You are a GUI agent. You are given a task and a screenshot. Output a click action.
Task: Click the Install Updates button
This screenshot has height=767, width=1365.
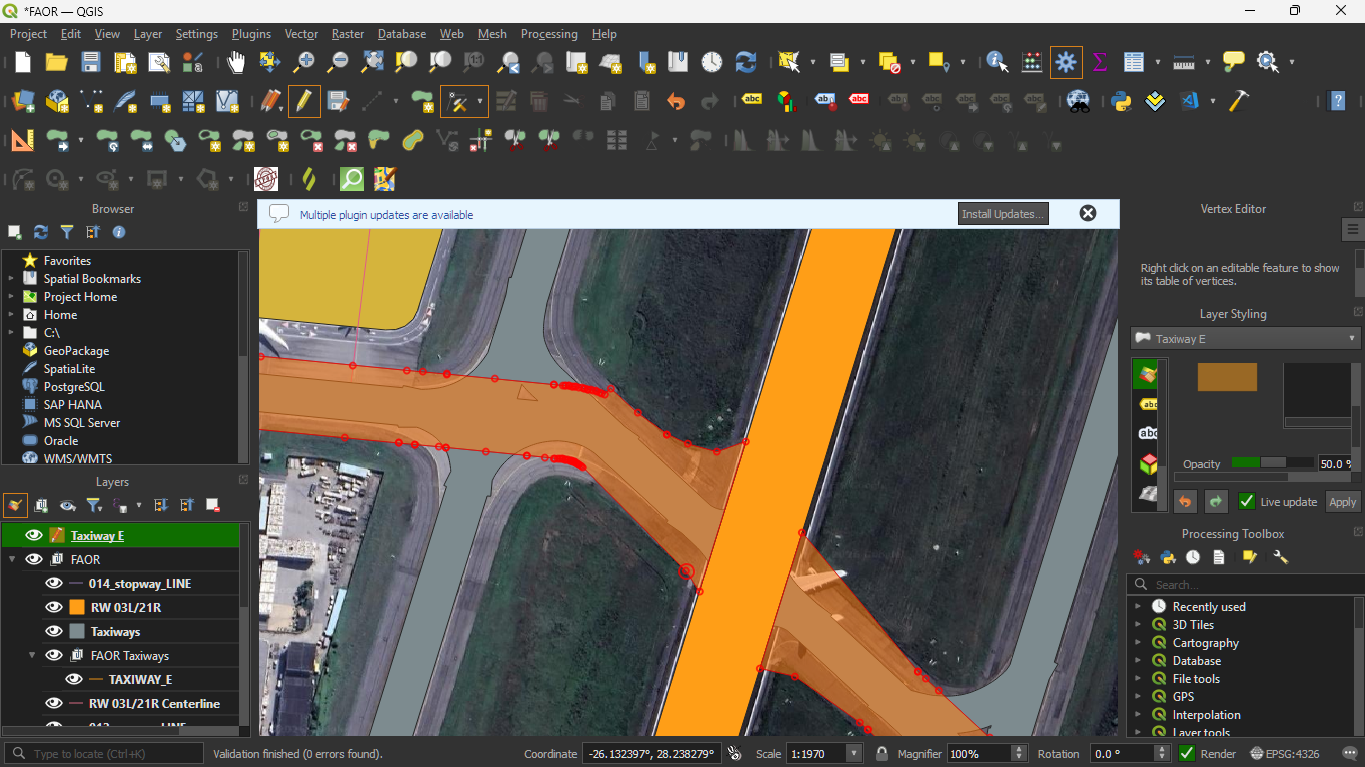[x=1002, y=214]
